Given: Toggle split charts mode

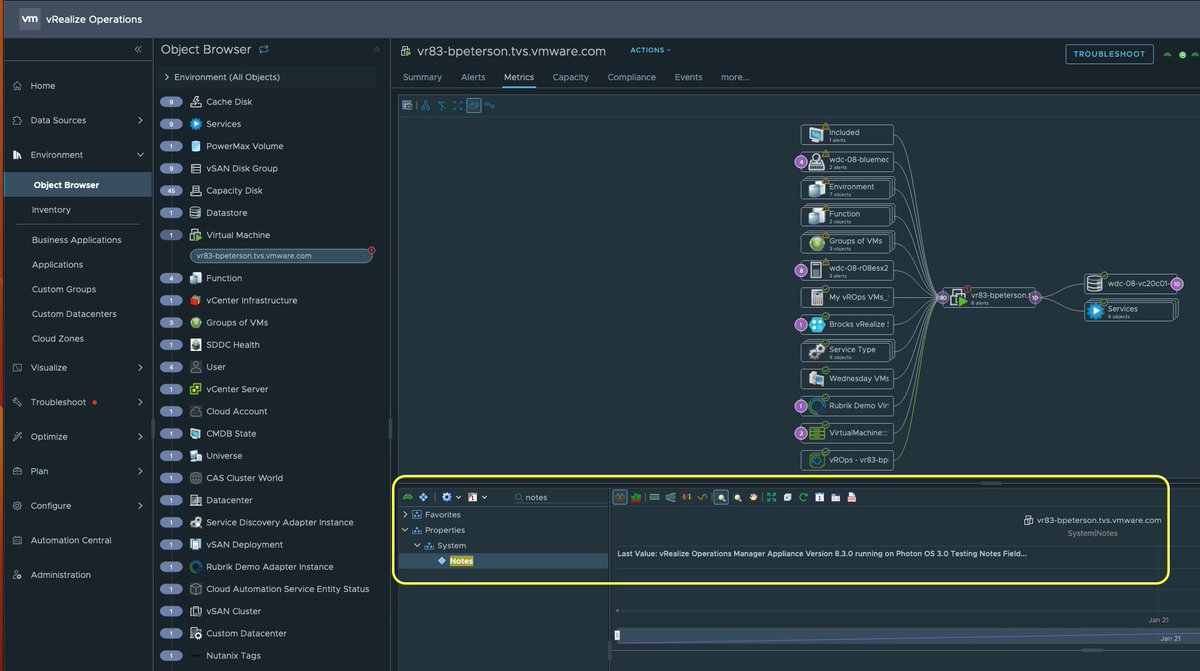Looking at the screenshot, I should (620, 497).
